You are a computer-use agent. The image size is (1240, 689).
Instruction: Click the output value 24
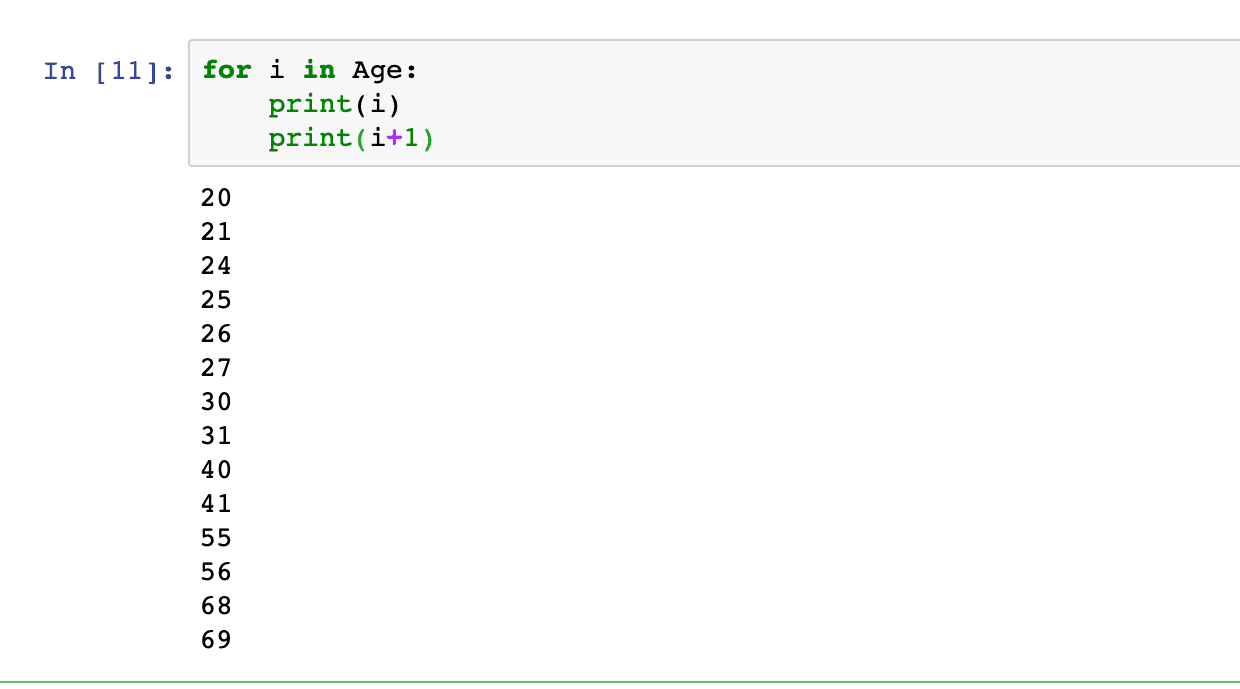coord(216,266)
